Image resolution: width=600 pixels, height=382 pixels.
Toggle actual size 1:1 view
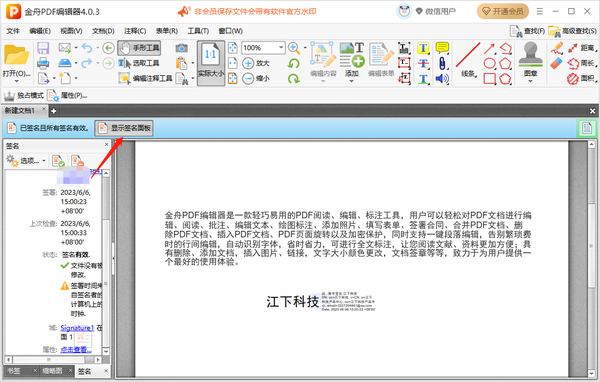[x=211, y=63]
